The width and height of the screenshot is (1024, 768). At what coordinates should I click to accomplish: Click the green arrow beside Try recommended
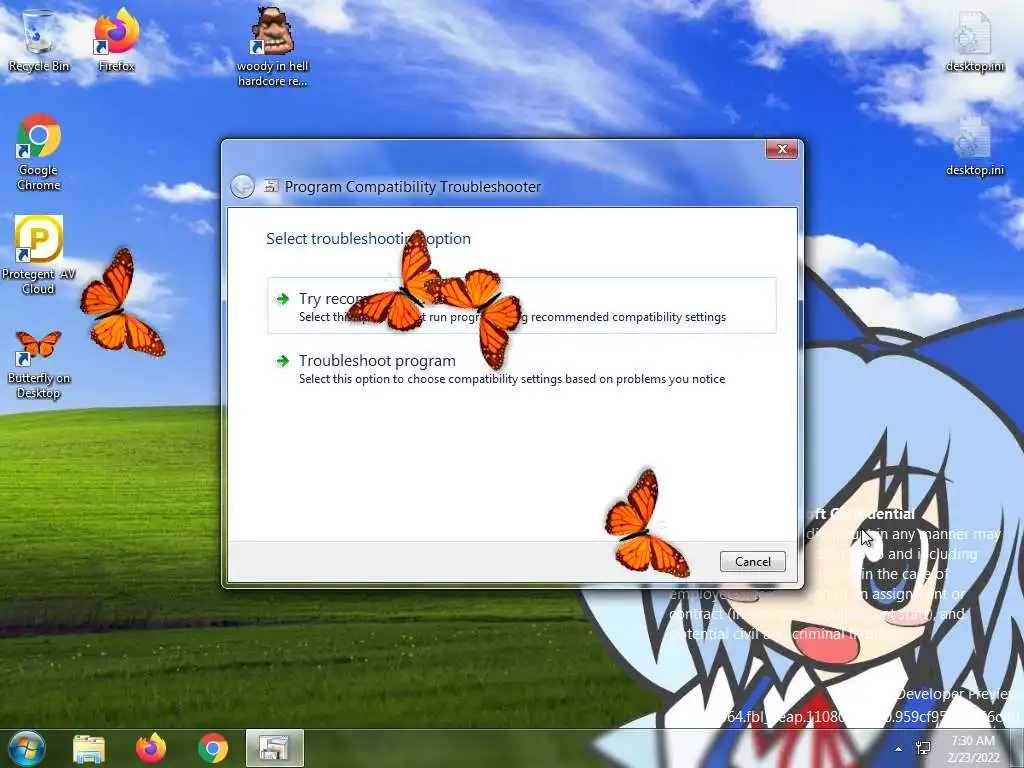pos(283,298)
